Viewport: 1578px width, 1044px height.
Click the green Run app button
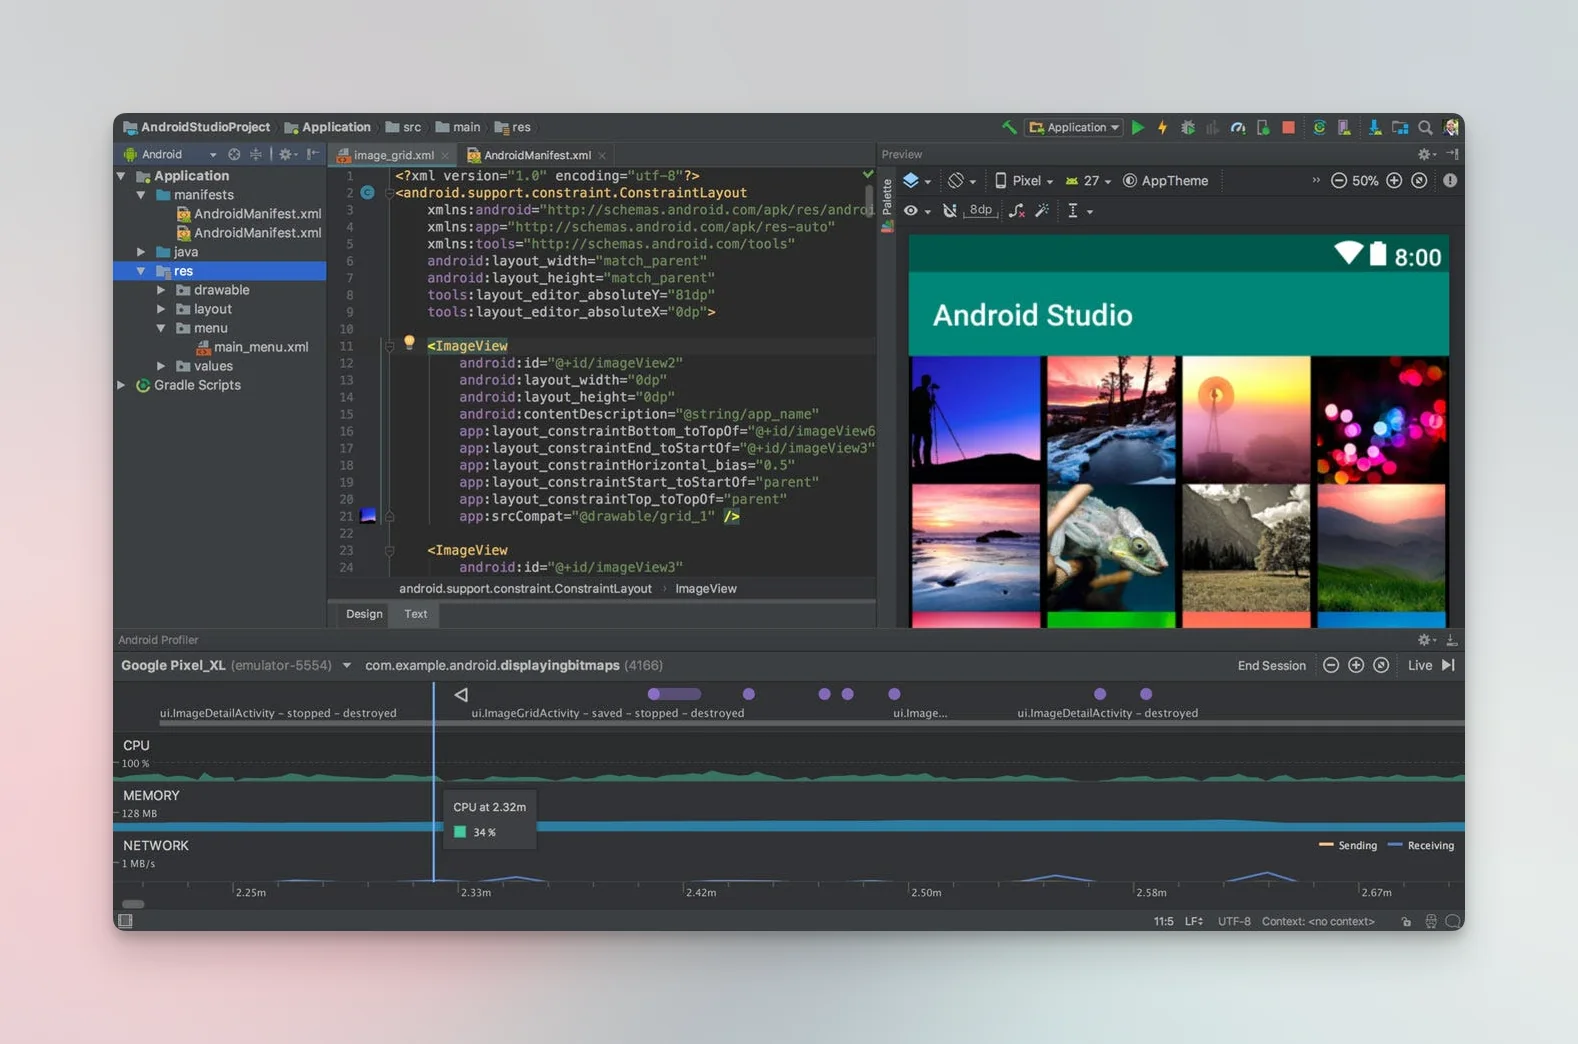pyautogui.click(x=1137, y=127)
